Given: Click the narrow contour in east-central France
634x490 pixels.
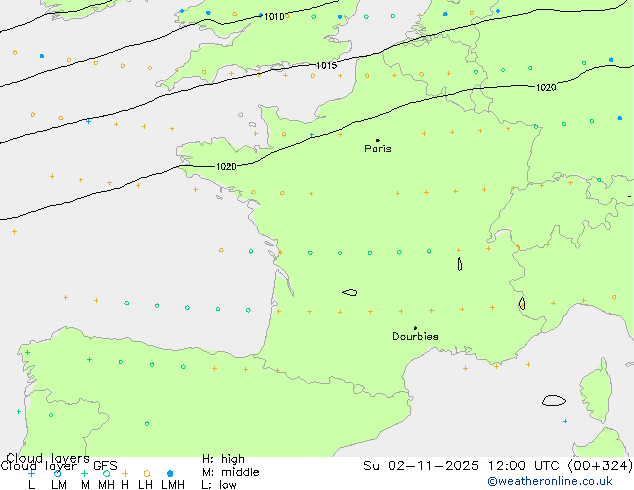Looking at the screenshot, I should point(460,264).
